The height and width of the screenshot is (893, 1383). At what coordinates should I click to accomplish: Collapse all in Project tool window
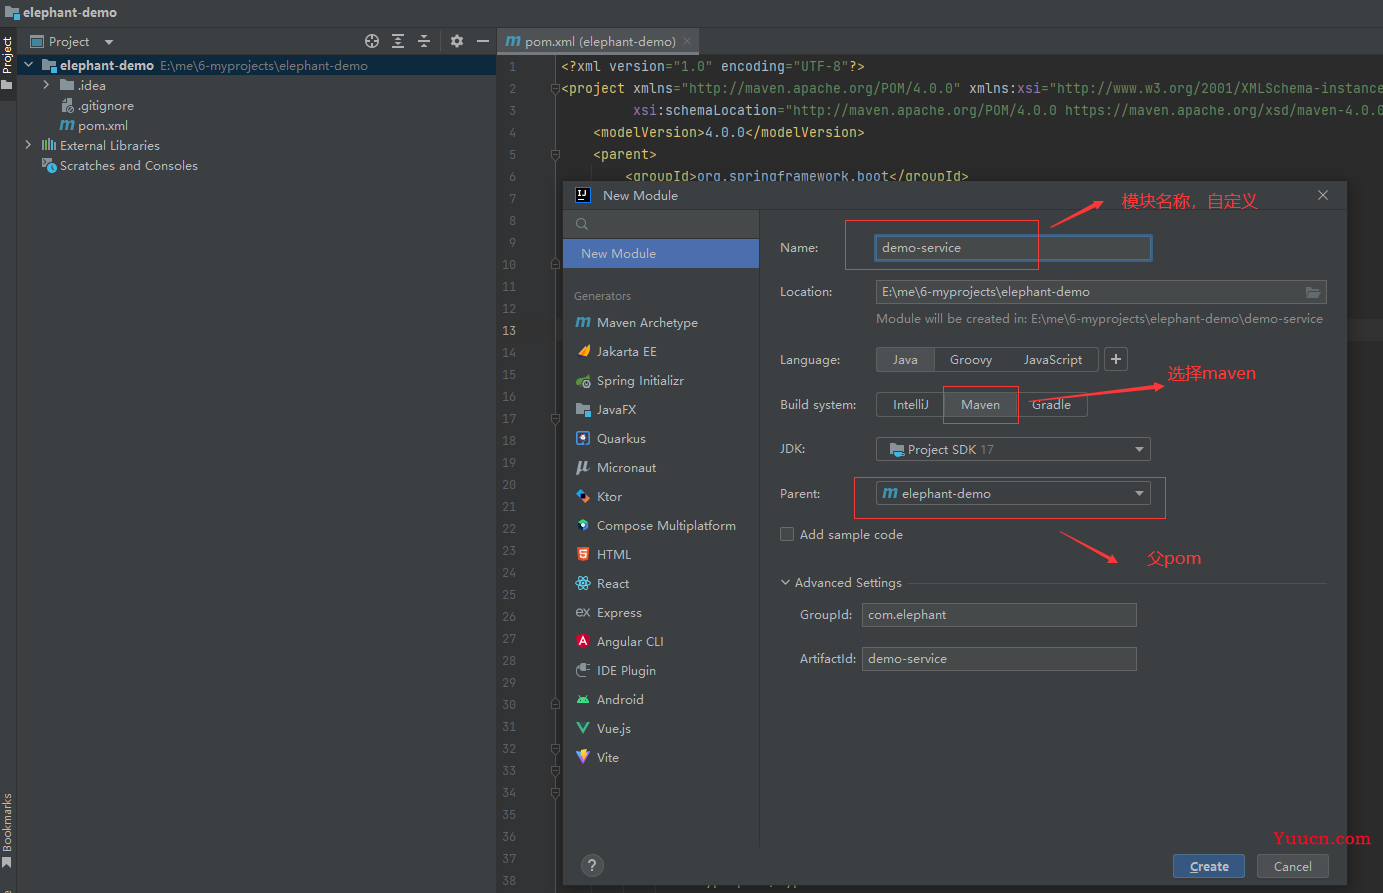pyautogui.click(x=424, y=41)
